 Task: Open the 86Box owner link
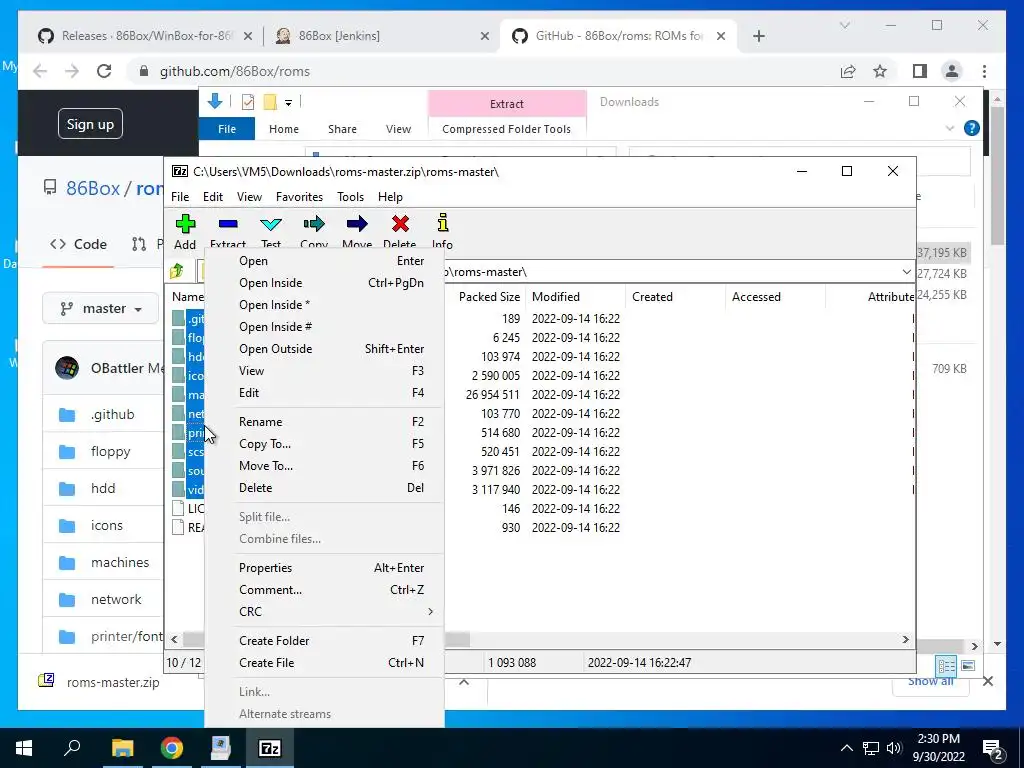(x=93, y=189)
